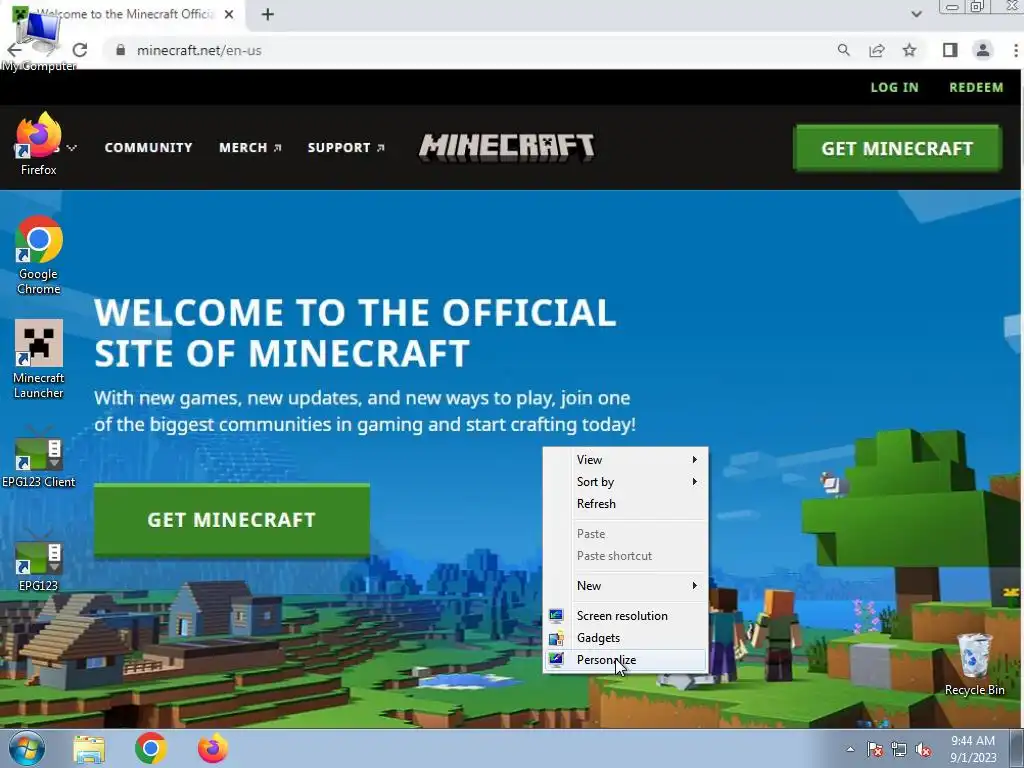Click the Action Center flag tray icon
This screenshot has width=1024, height=768.
pos(875,750)
